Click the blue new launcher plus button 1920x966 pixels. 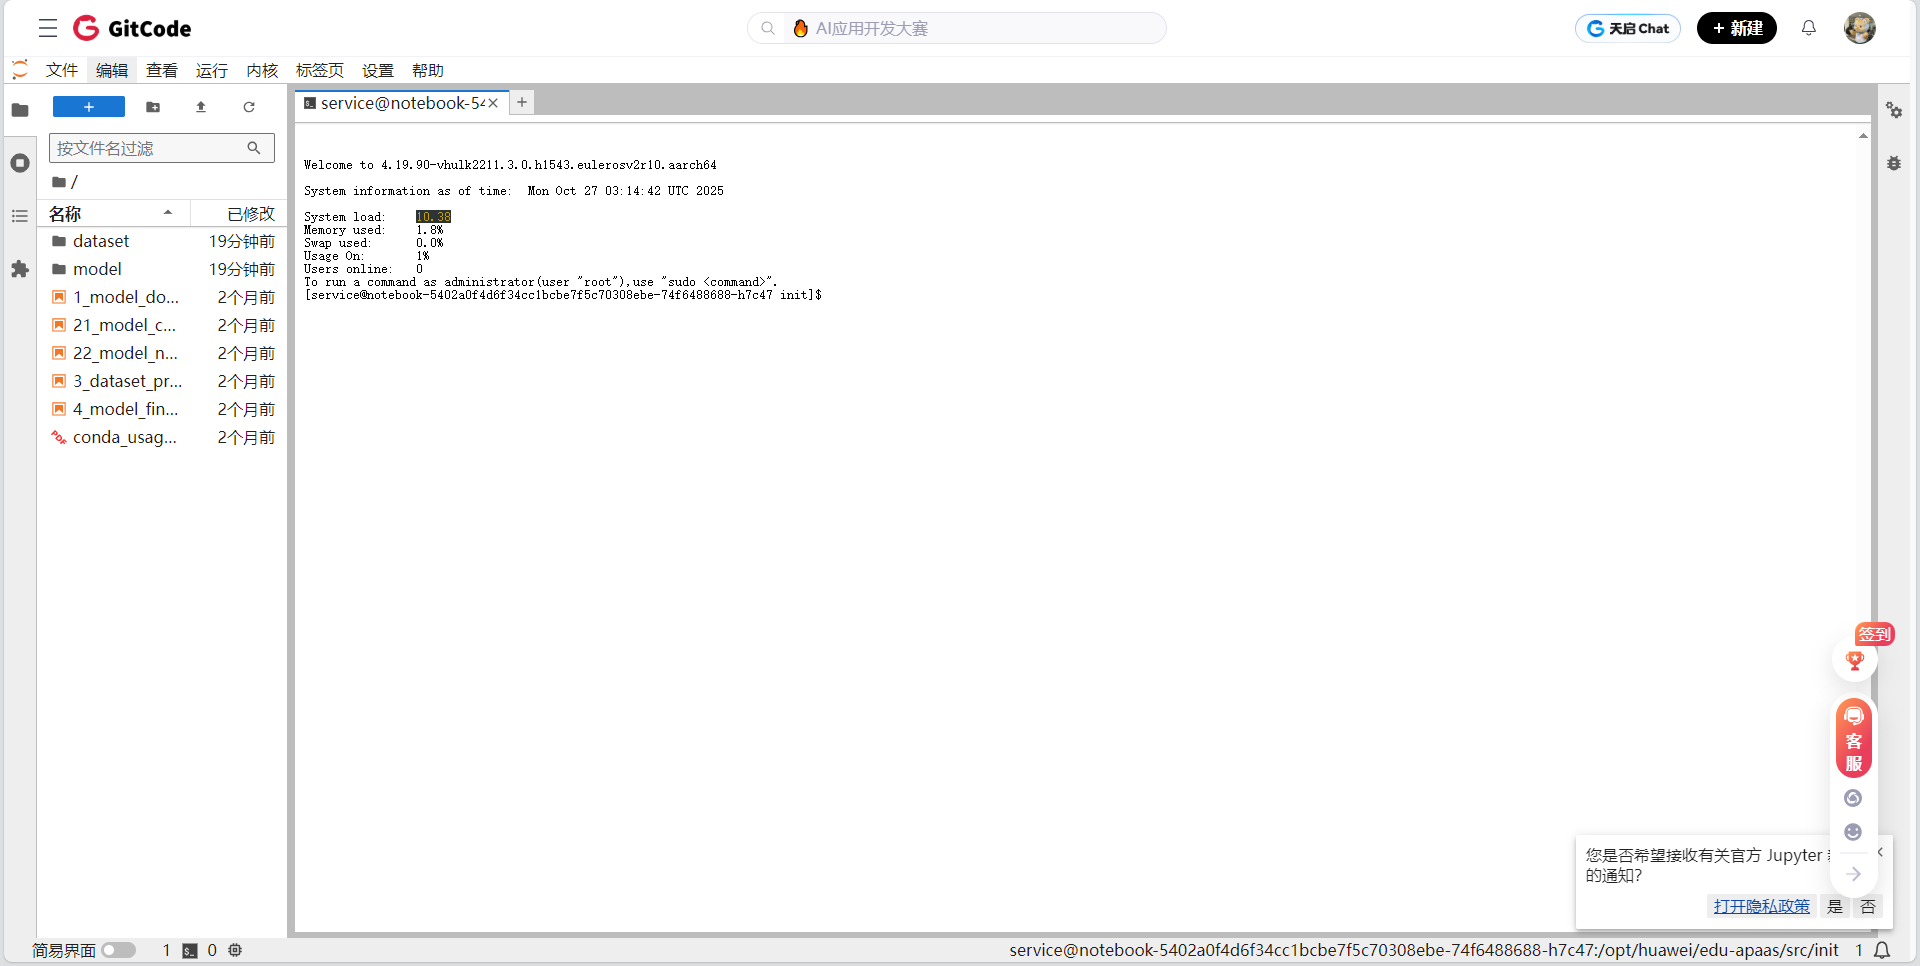pyautogui.click(x=89, y=107)
